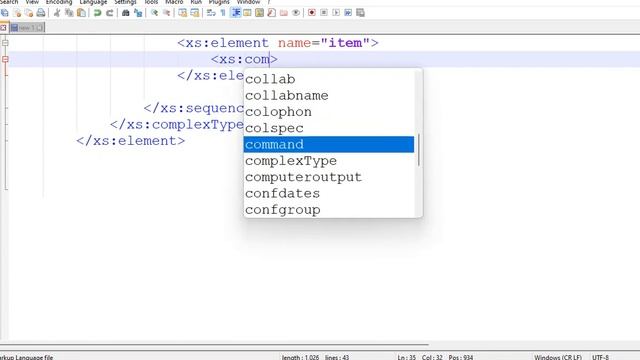Viewport: 640px width, 360px height.
Task: Choose 'confgroup' from autocomplete list
Action: point(329,210)
